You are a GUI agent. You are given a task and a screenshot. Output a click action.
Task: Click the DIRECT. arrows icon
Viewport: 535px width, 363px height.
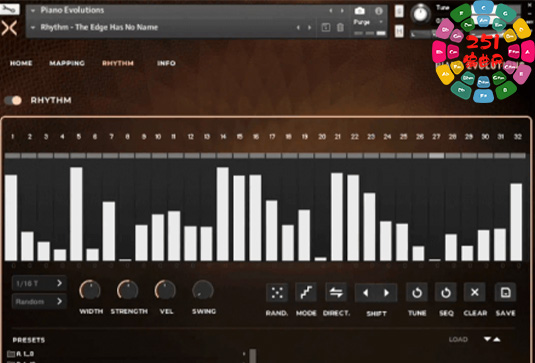[336, 292]
